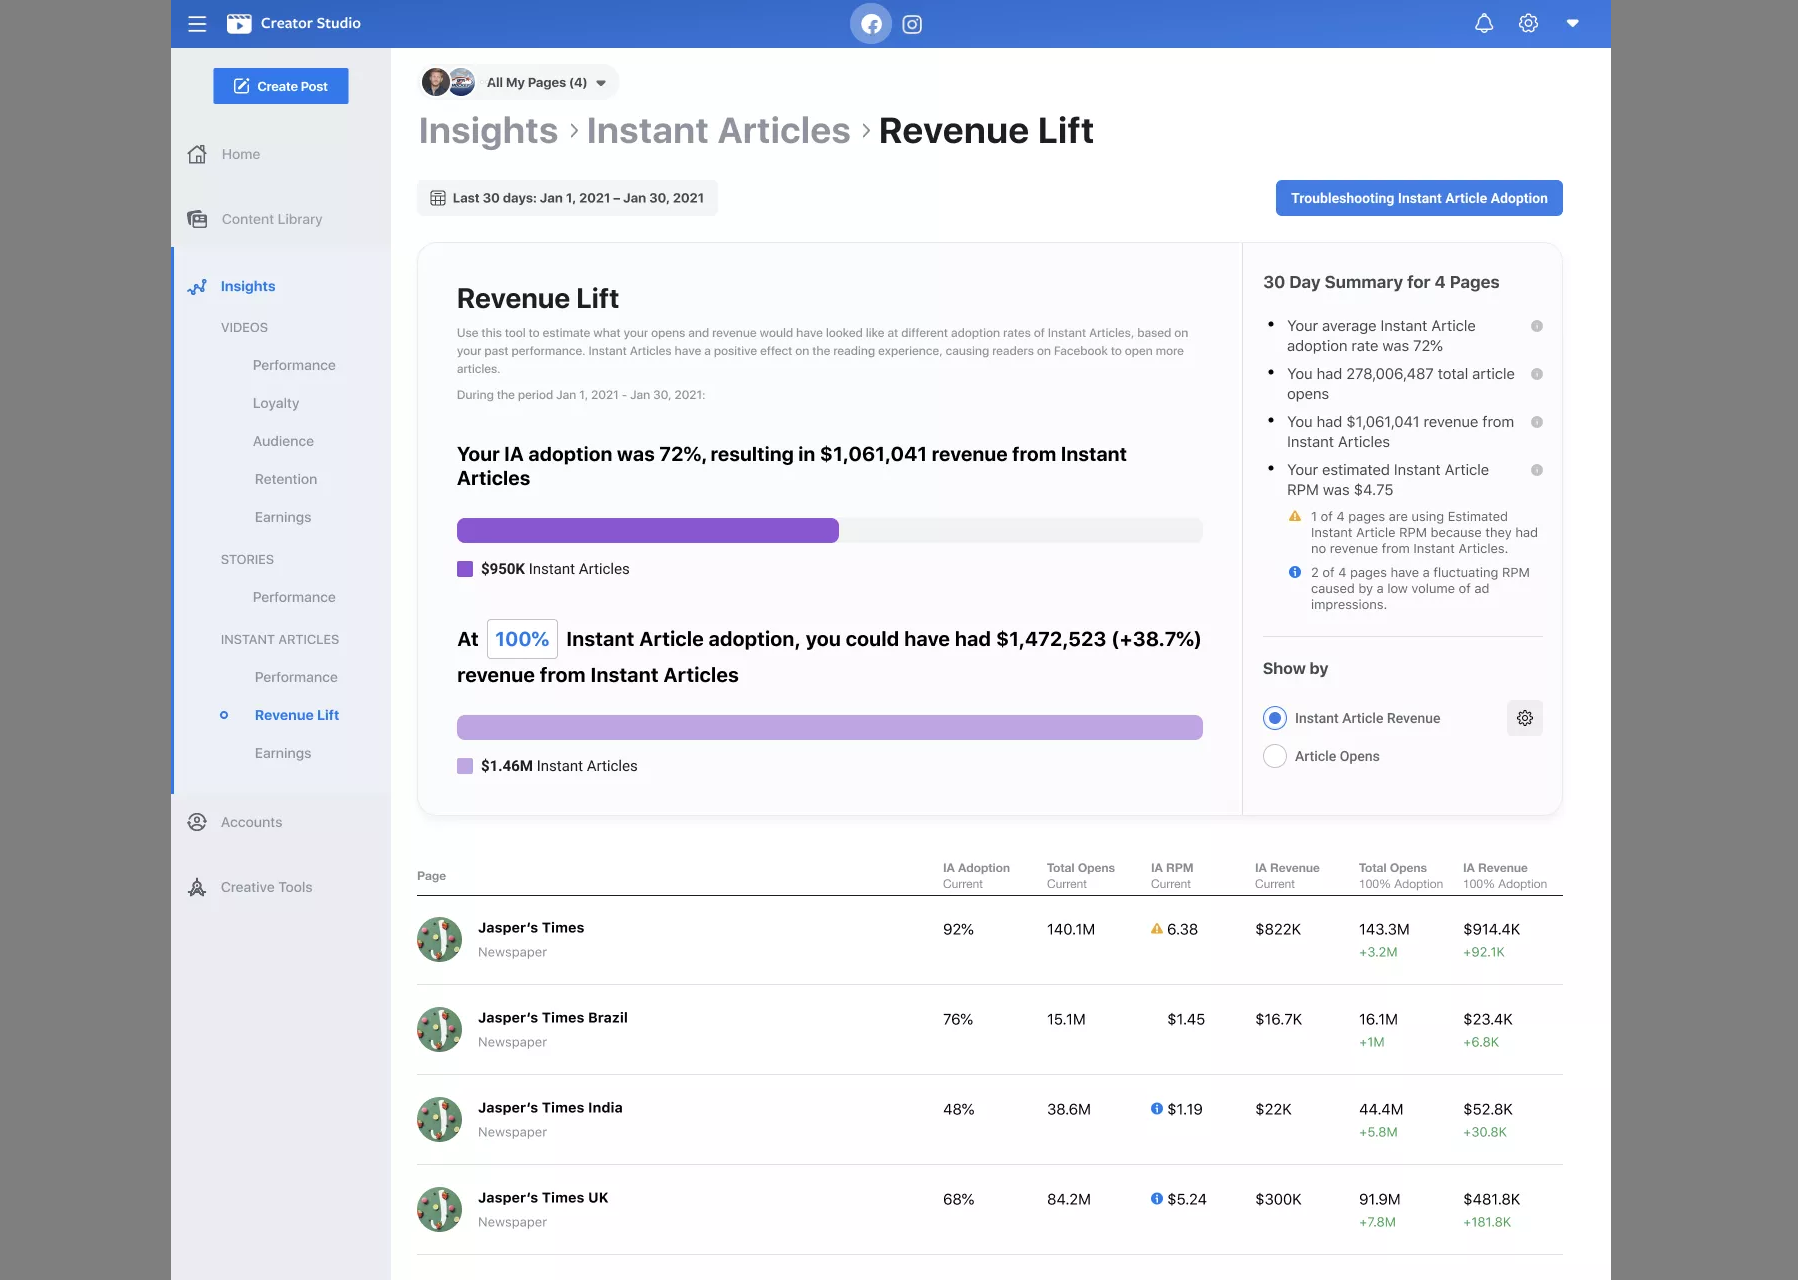Image resolution: width=1798 pixels, height=1280 pixels.
Task: Click Jasper's Times India page avatar
Action: tap(439, 1119)
